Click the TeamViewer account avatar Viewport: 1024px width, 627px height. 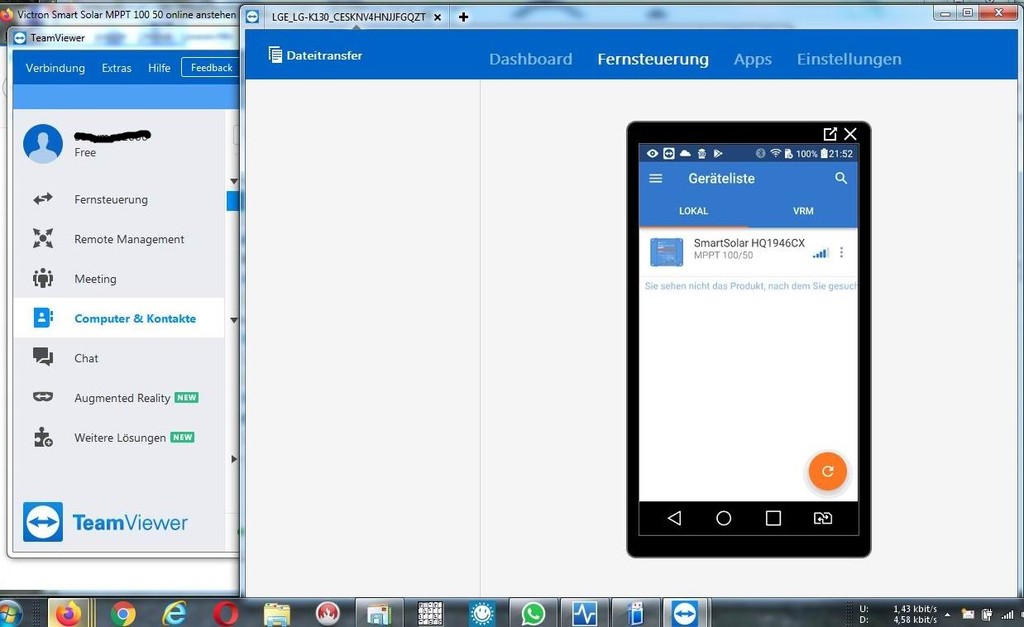point(43,144)
